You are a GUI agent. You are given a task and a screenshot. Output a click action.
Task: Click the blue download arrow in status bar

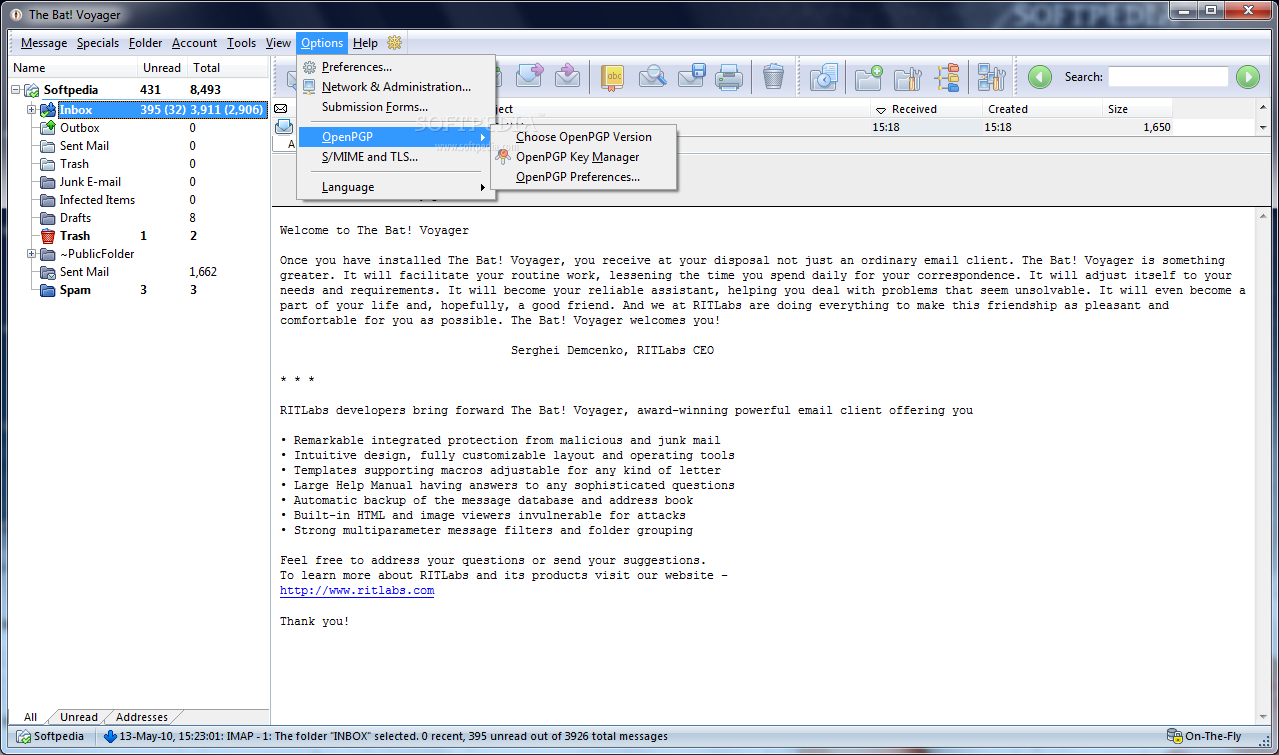coord(110,736)
